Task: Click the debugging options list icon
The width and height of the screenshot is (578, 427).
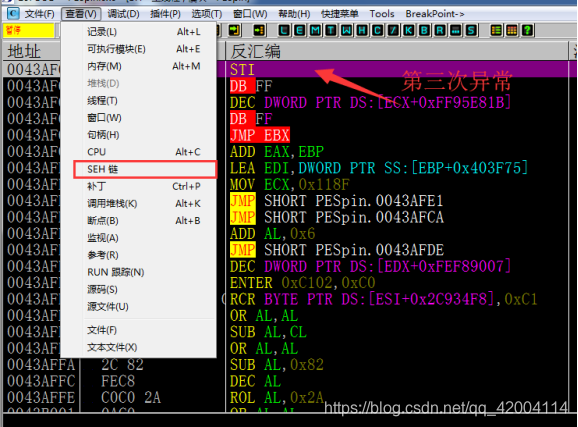Action: point(496,30)
